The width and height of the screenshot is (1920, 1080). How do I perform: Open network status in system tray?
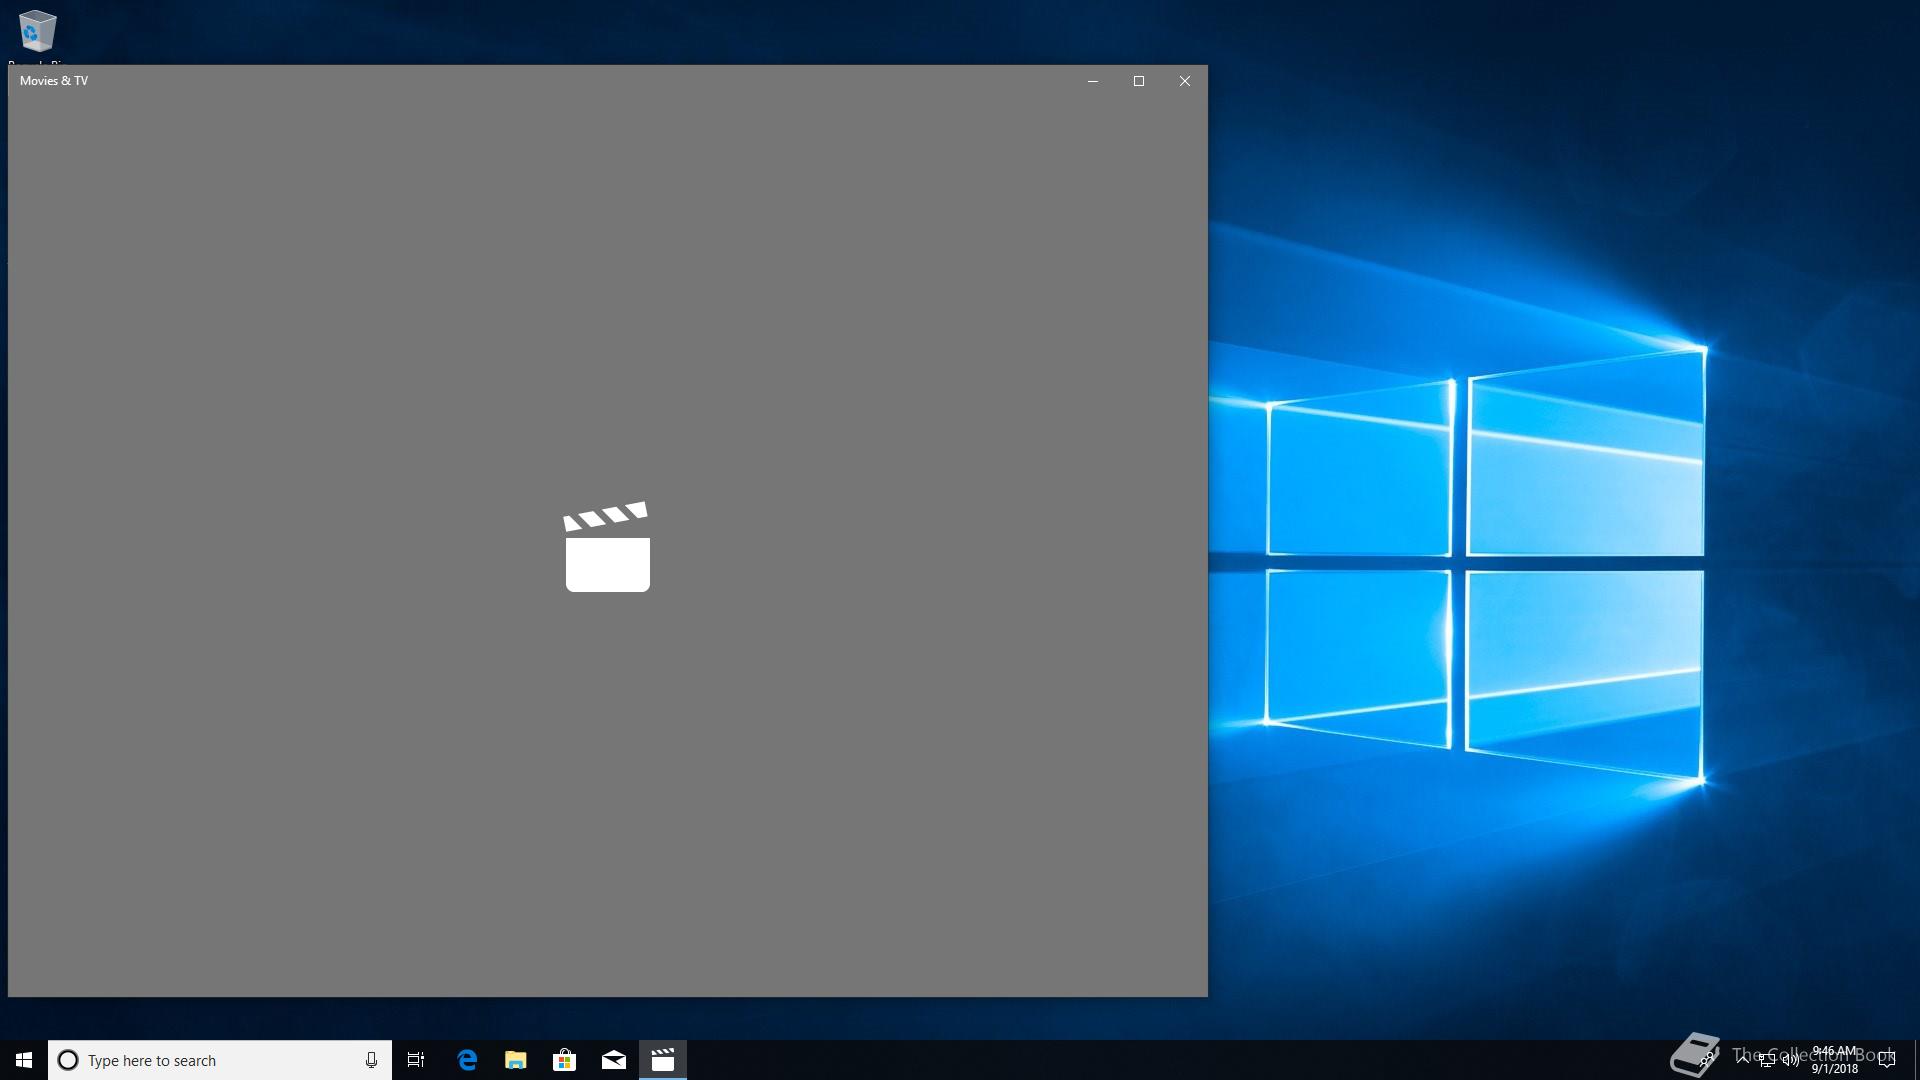[1767, 1060]
